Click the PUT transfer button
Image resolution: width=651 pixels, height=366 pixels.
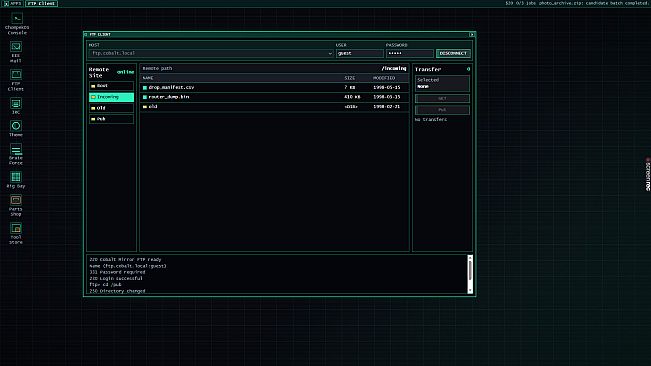click(x=442, y=110)
